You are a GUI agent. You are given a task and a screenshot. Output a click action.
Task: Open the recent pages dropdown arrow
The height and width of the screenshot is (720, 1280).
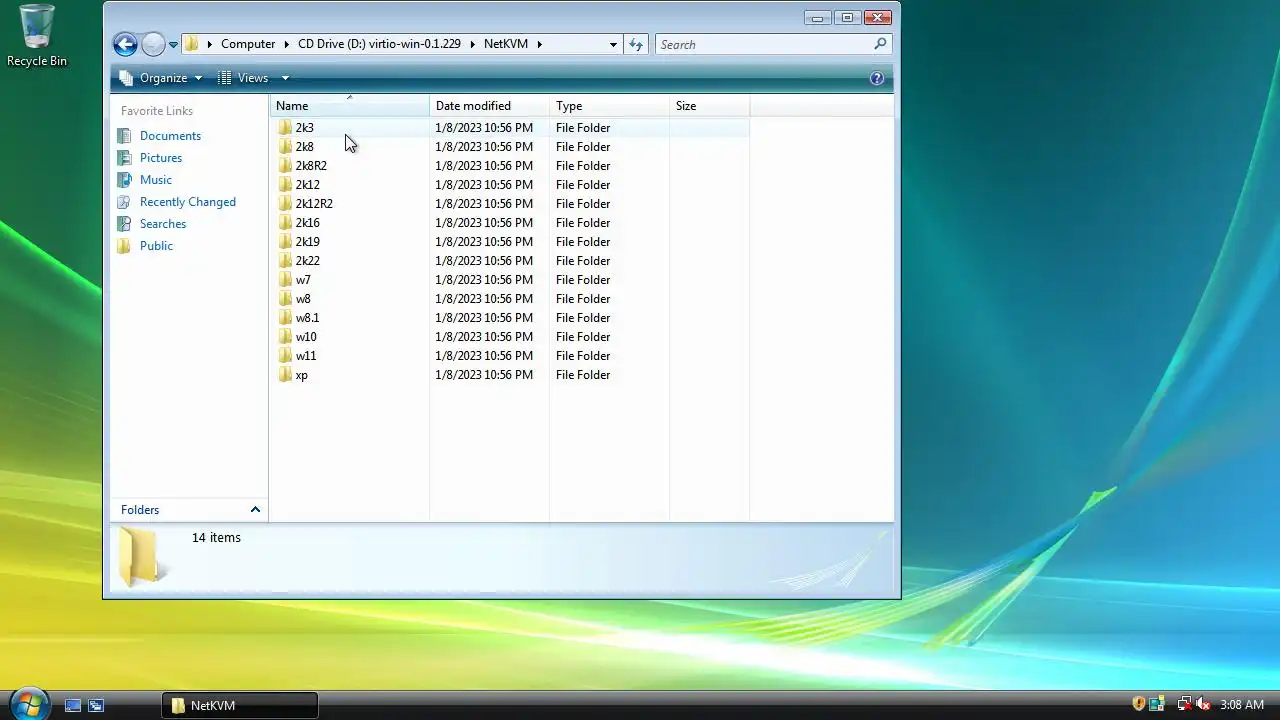(x=173, y=44)
